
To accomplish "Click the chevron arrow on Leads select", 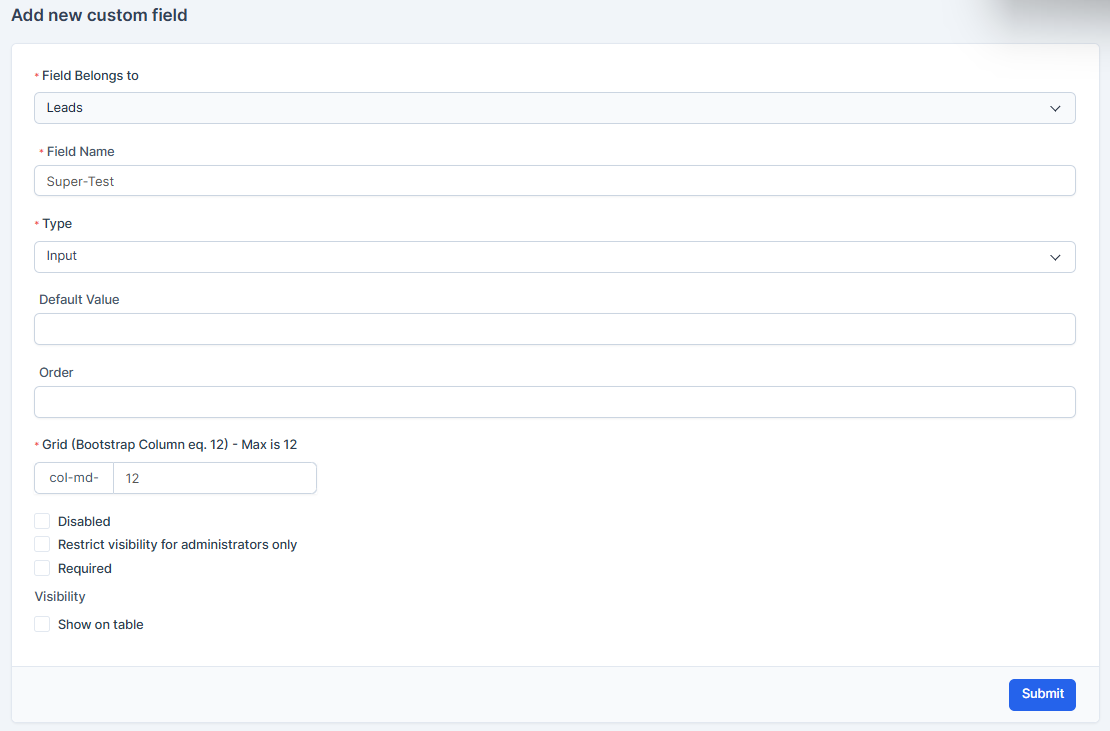I will [1055, 108].
